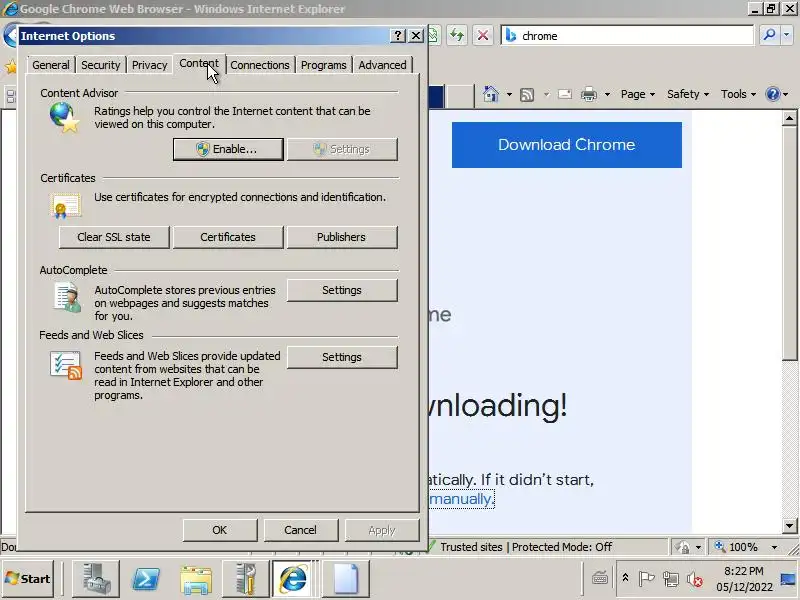Click the scroll down arrow
800x600 pixels.
pyautogui.click(x=789, y=526)
